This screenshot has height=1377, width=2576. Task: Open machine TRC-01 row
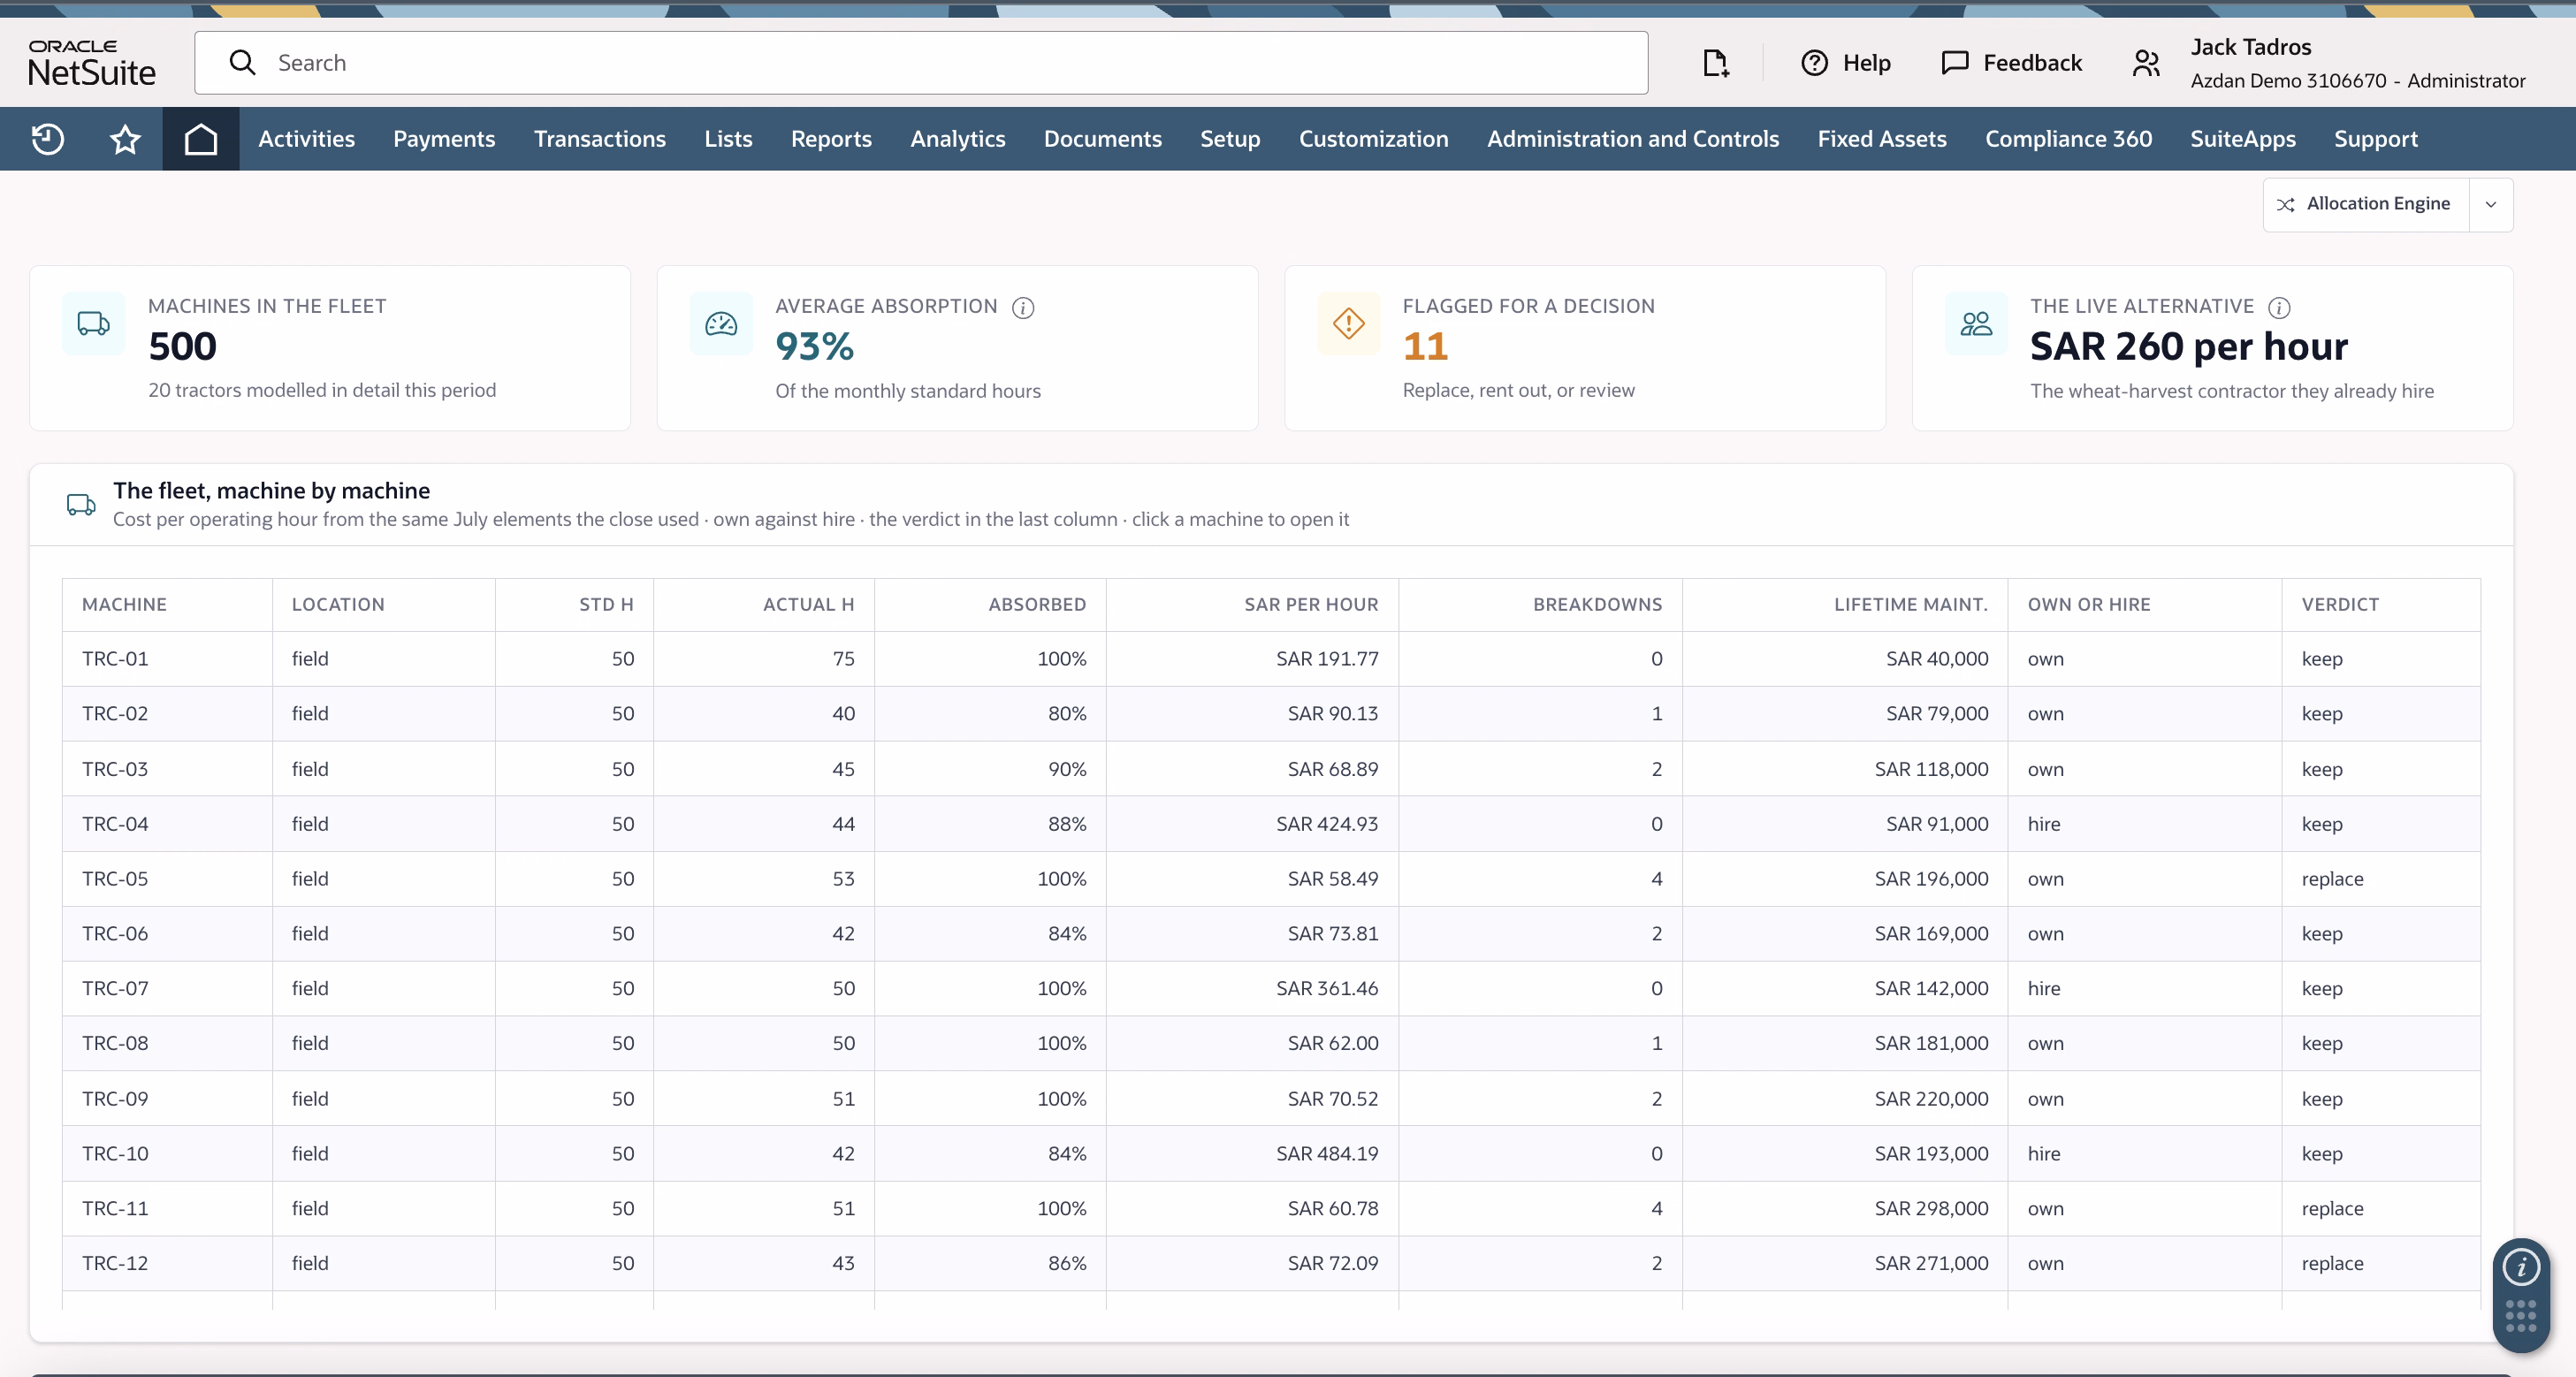point(1271,659)
